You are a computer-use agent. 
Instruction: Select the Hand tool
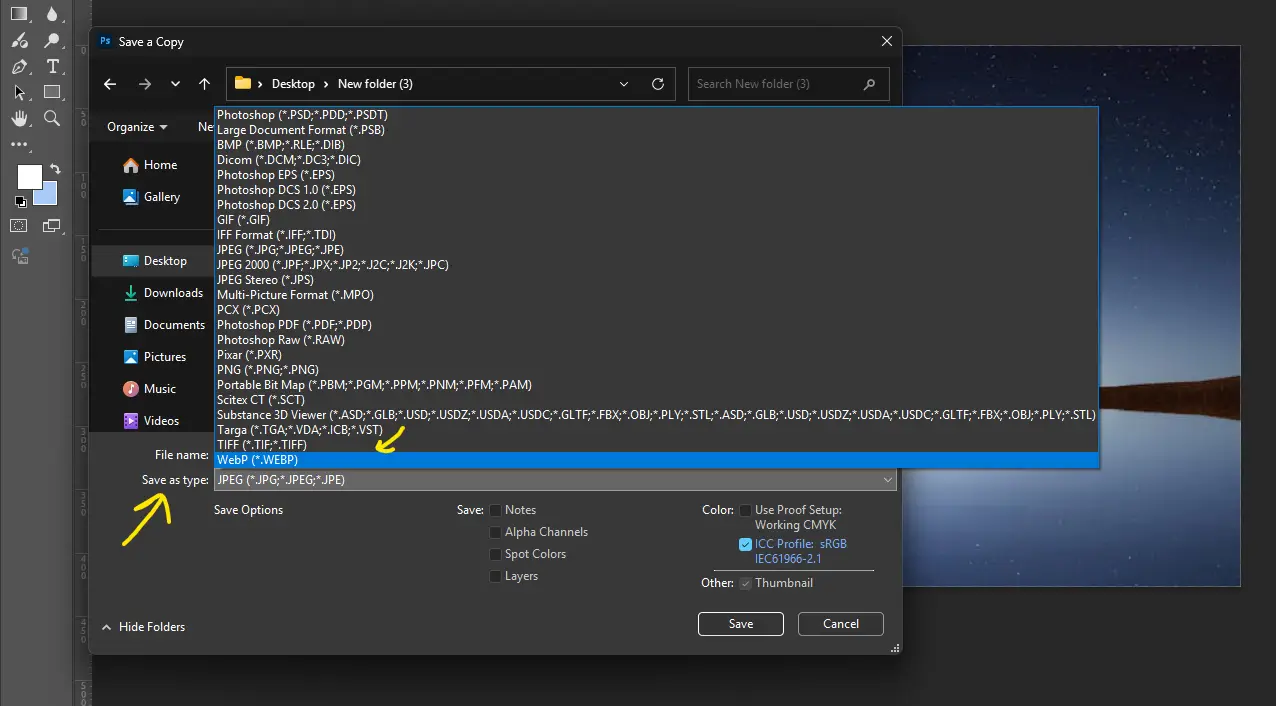click(18, 117)
